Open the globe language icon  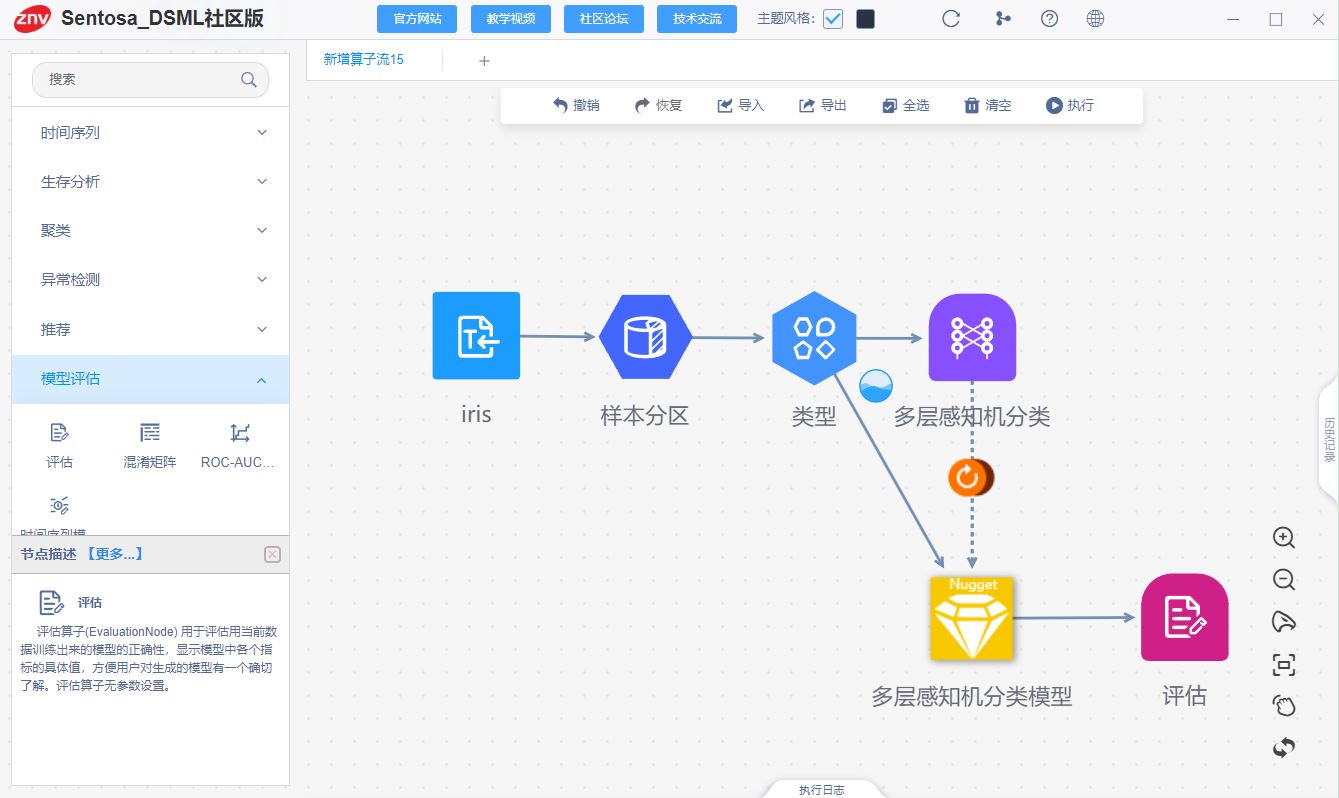(1095, 18)
